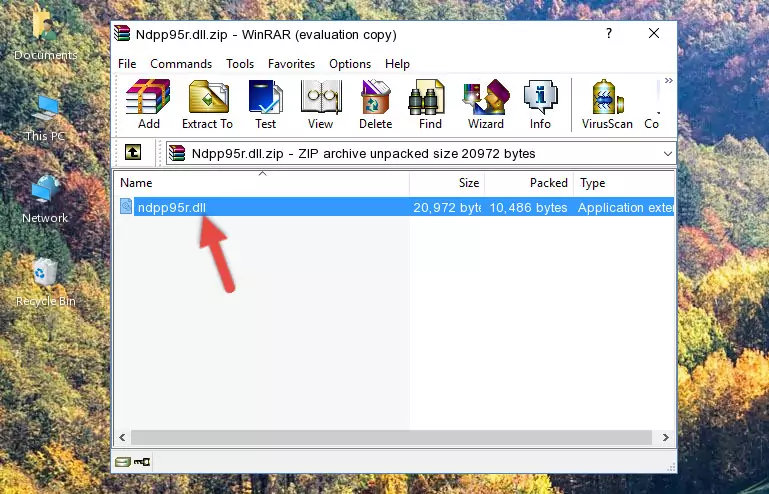Close the WinRAR window
Image resolution: width=769 pixels, height=494 pixels.
point(654,33)
